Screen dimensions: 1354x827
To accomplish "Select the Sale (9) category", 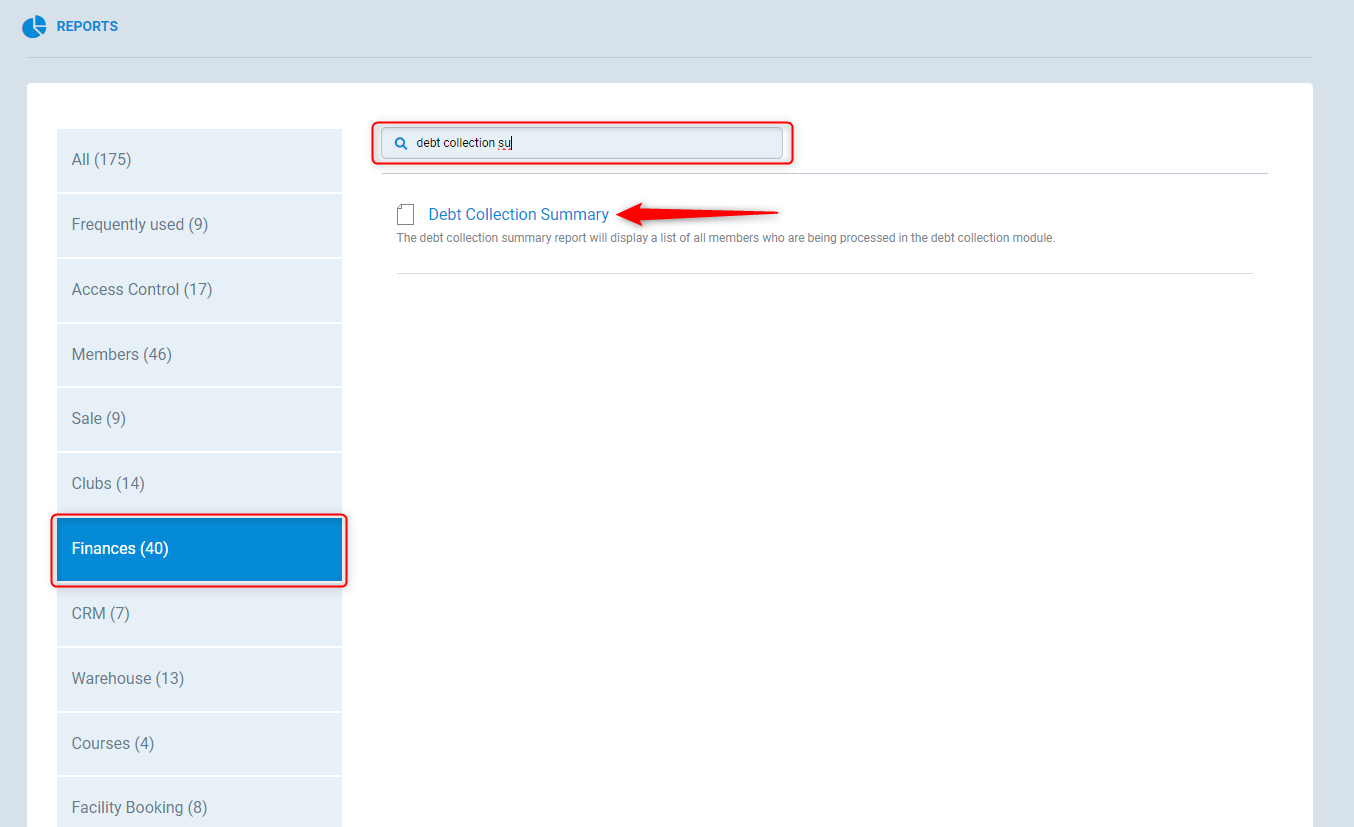I will click(199, 419).
